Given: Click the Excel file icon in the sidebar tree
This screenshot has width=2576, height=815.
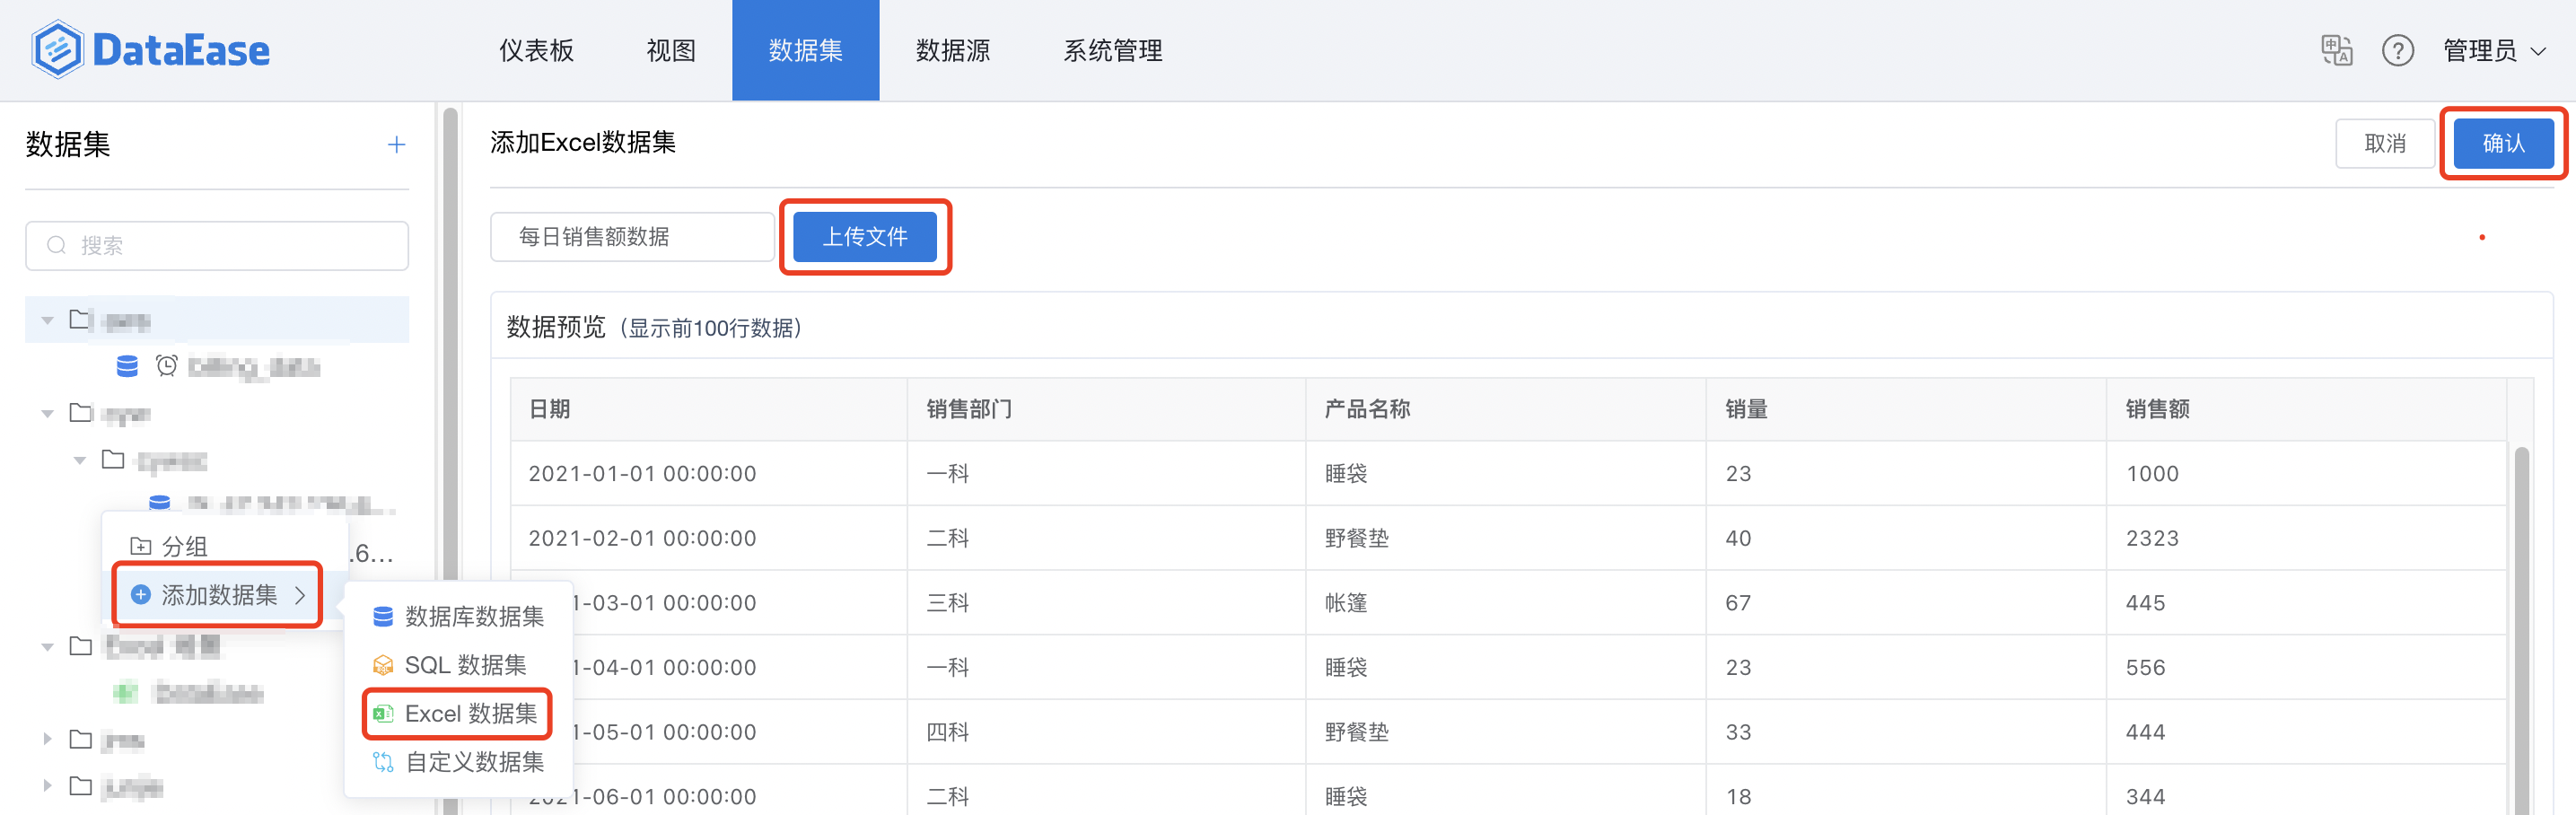Looking at the screenshot, I should [124, 693].
